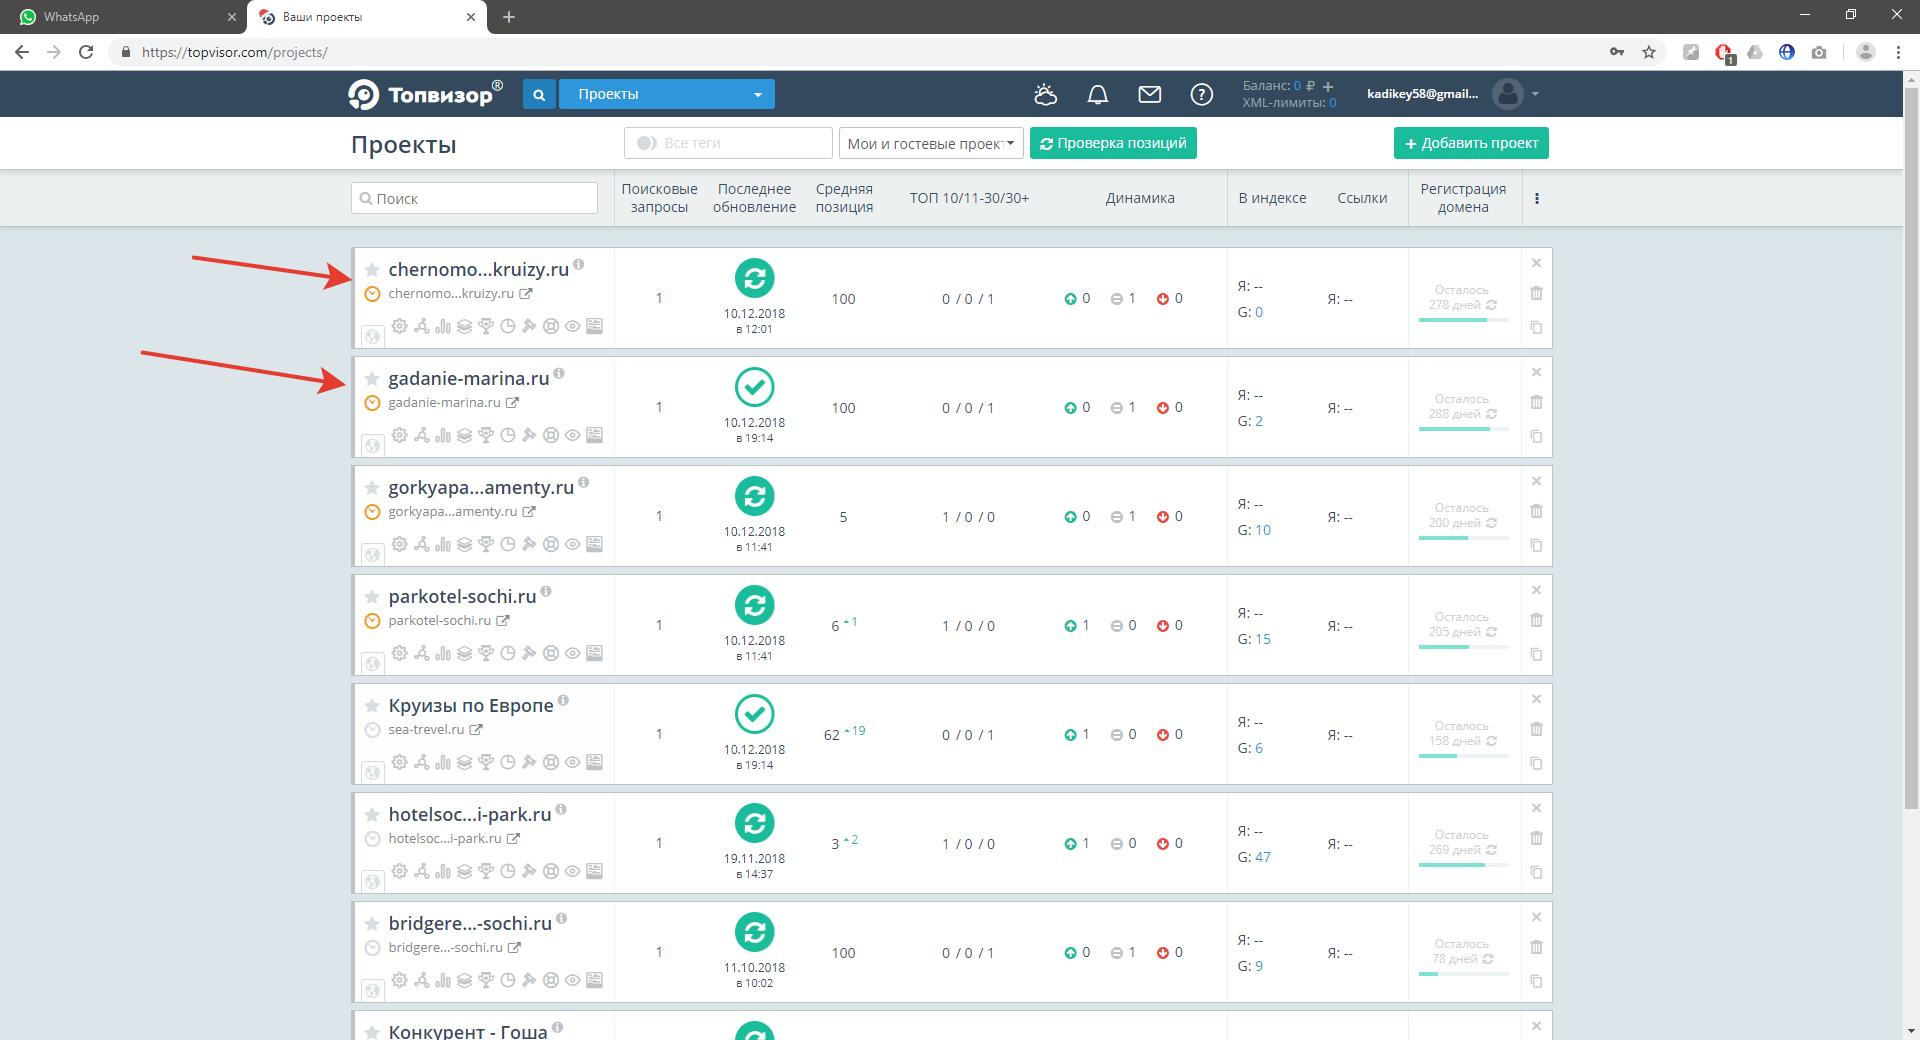Click domain registration progress bar for bridgere...-sochi.ru
The height and width of the screenshot is (1040, 1920).
tap(1463, 974)
